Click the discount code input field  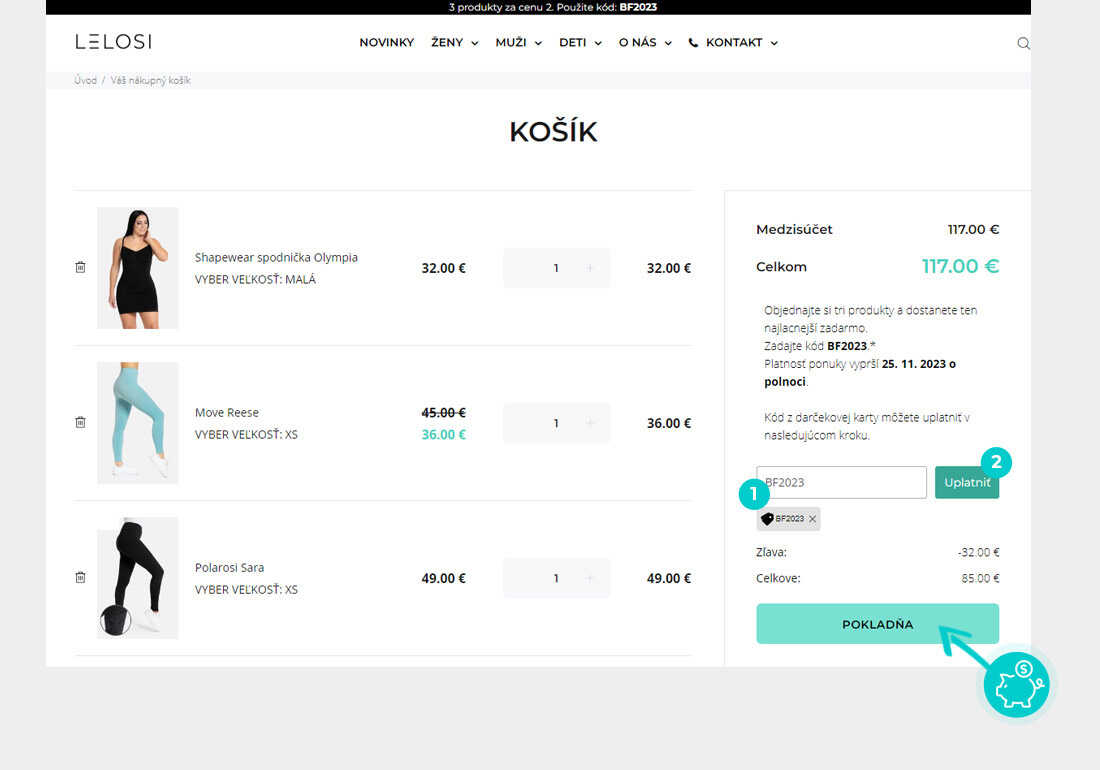[841, 482]
